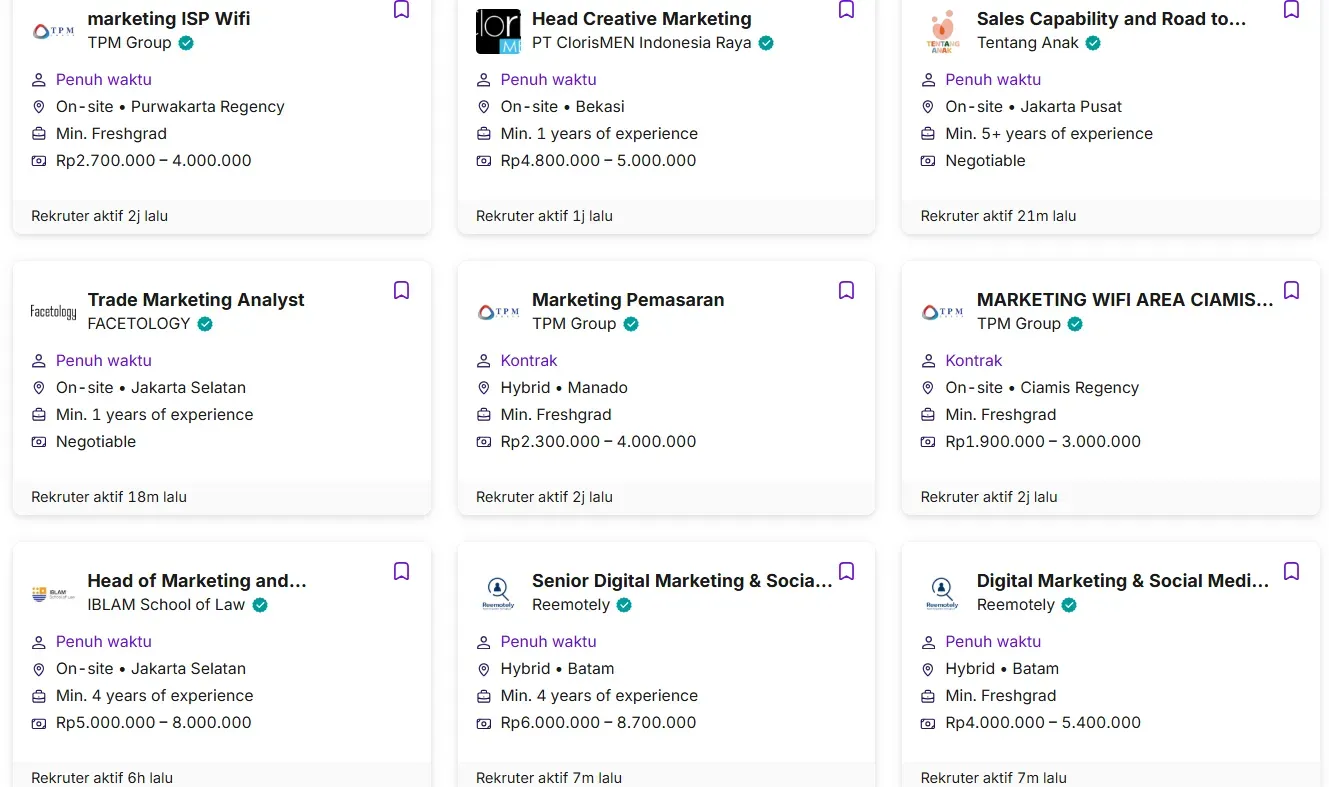Bookmark the Trade Marketing Analyst listing
The height and width of the screenshot is (787, 1329).
coord(401,290)
